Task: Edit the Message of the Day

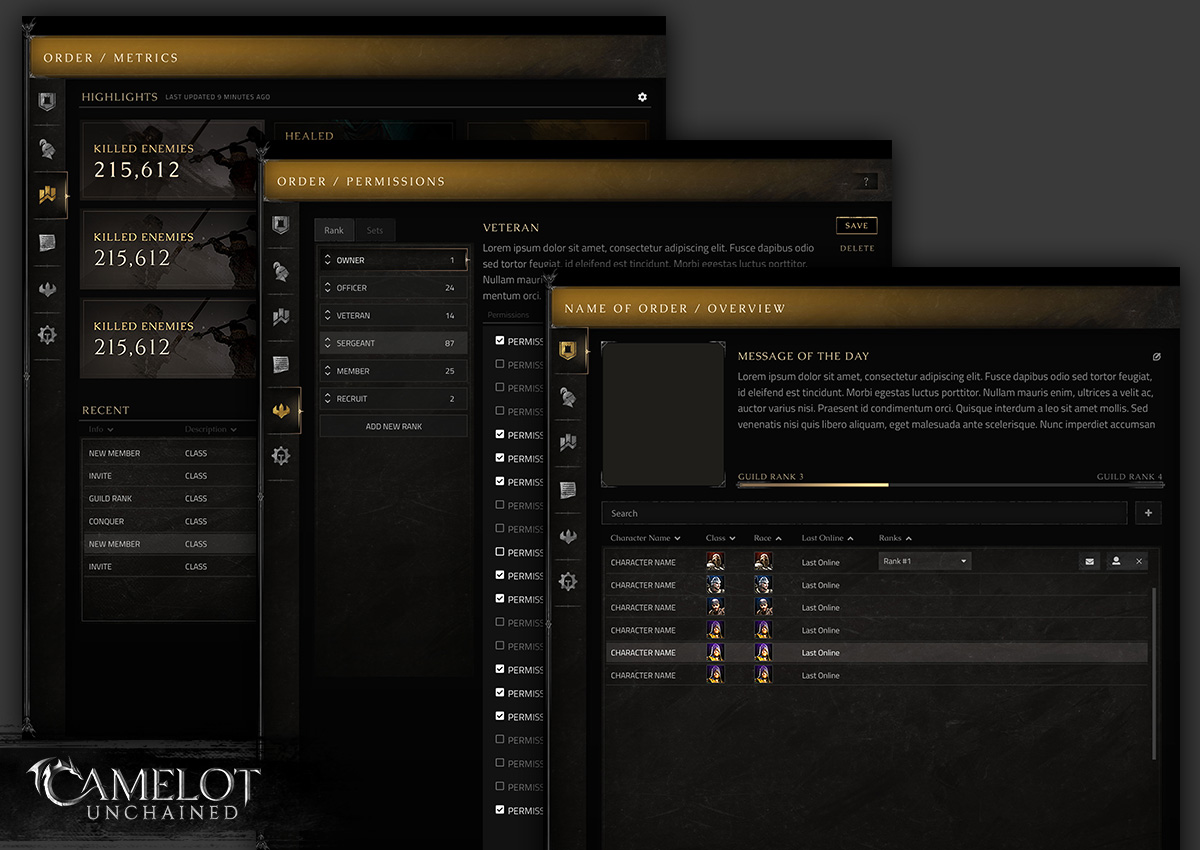Action: [1157, 356]
